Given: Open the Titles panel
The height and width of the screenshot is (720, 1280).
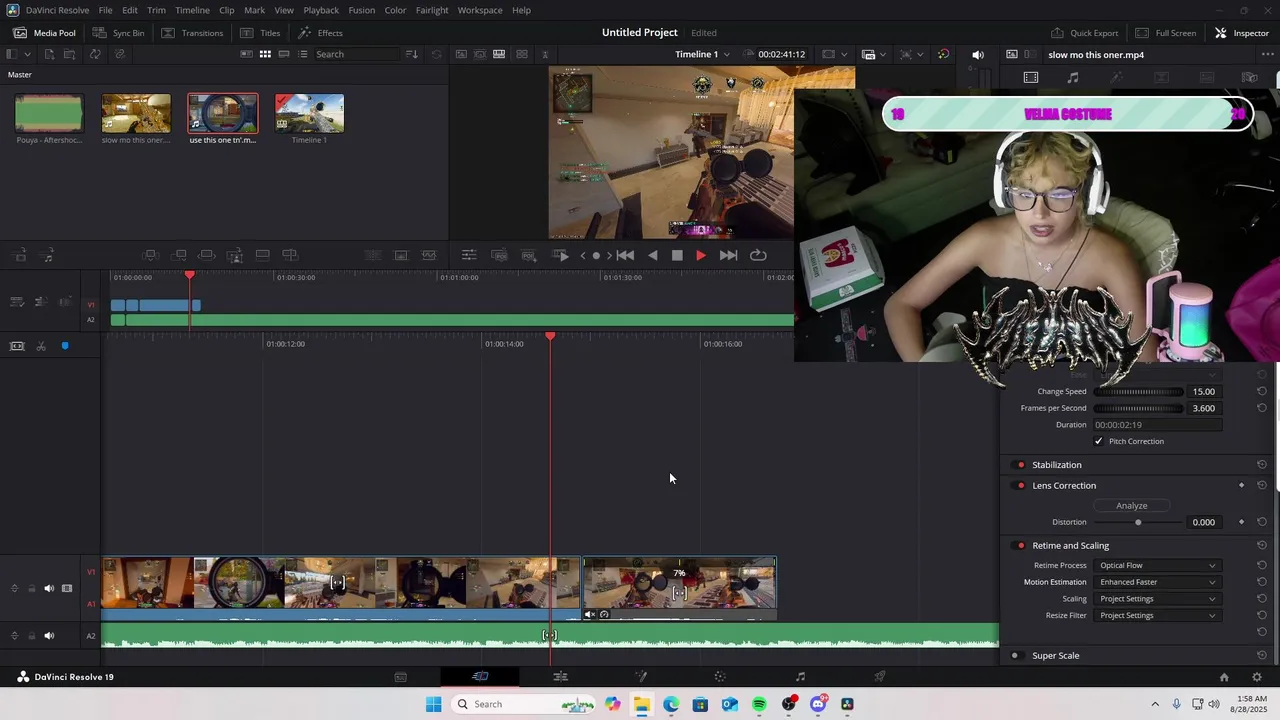Looking at the screenshot, I should click(x=260, y=33).
